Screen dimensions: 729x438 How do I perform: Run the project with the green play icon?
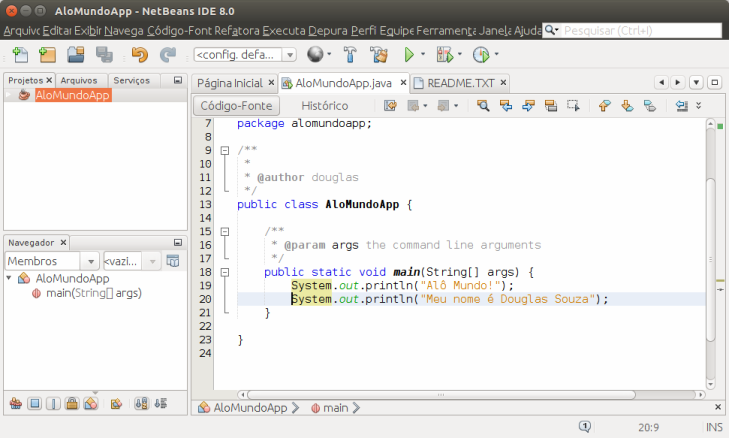(409, 54)
